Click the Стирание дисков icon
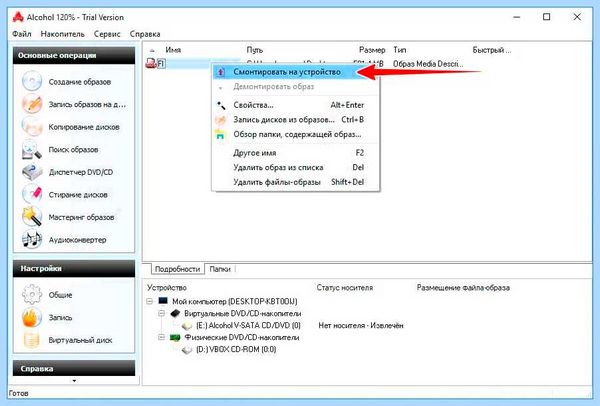The width and height of the screenshot is (600, 406). pyautogui.click(x=32, y=194)
